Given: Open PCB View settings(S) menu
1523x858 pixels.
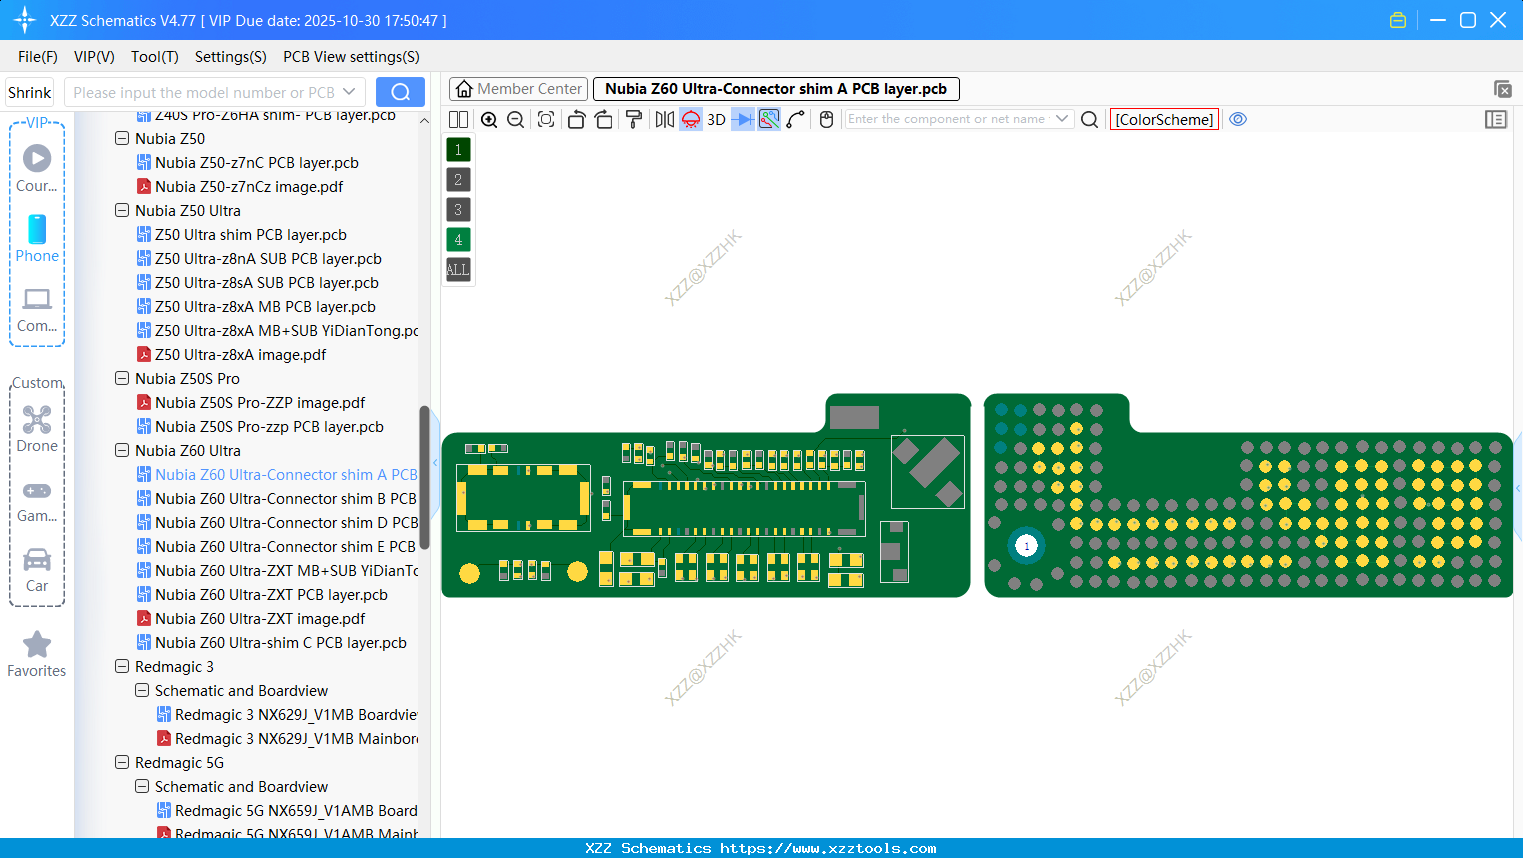Looking at the screenshot, I should (x=351, y=57).
